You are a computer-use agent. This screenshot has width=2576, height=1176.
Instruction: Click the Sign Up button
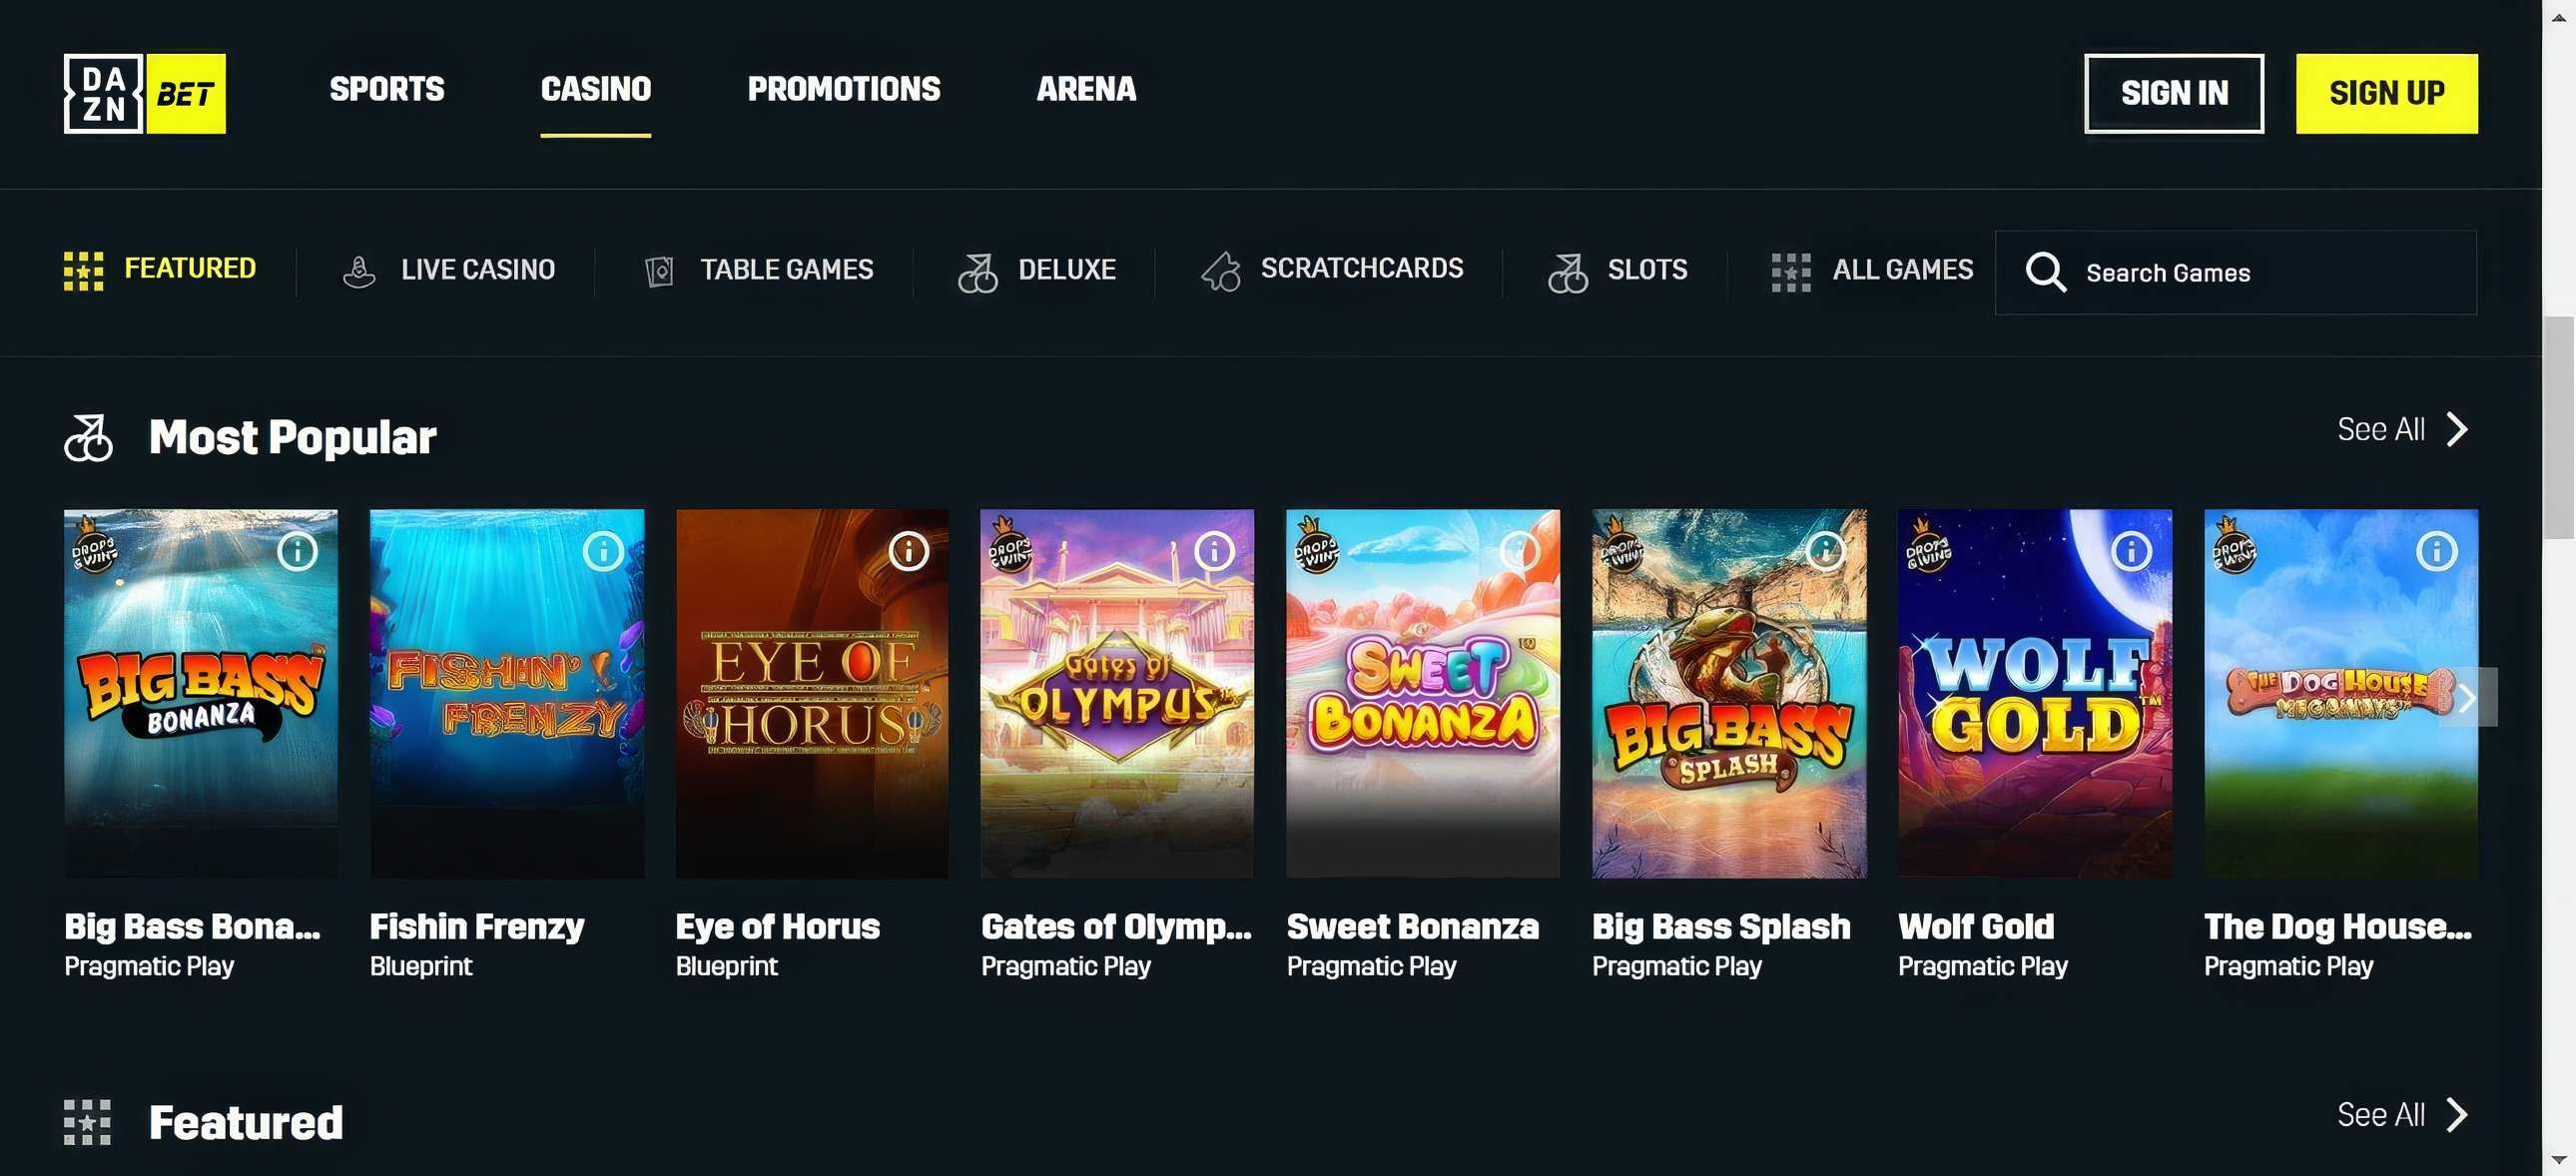point(2387,93)
